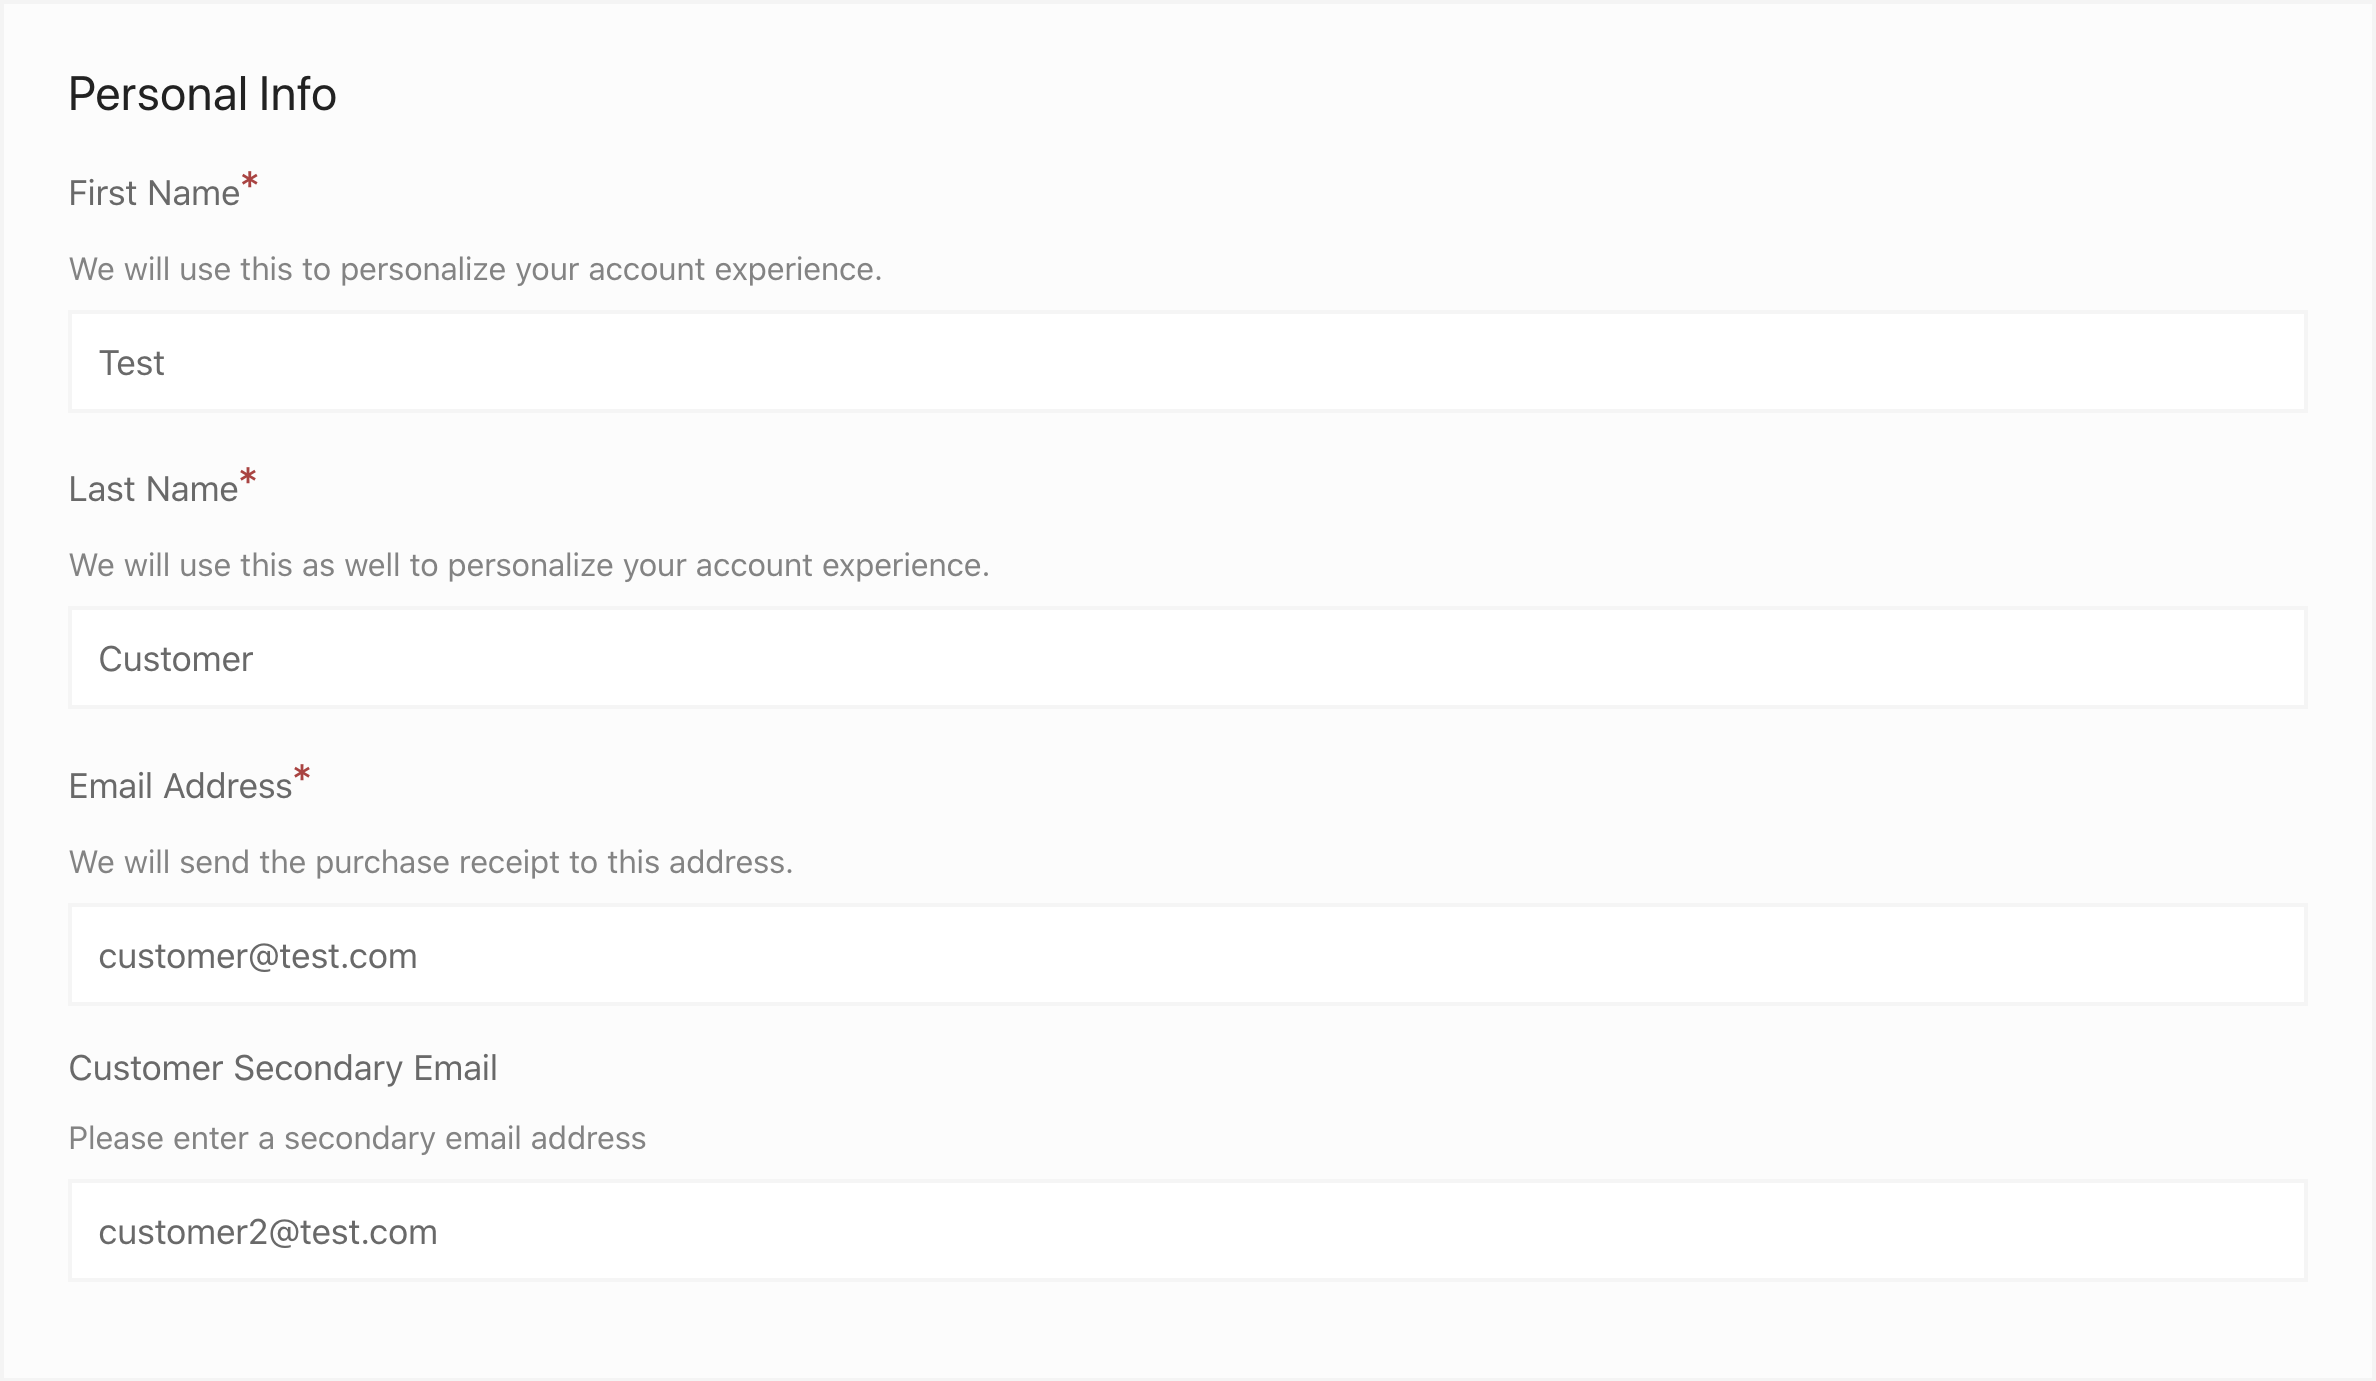This screenshot has height=1381, width=2376.
Task: Click the Last Name input field
Action: [1187, 658]
